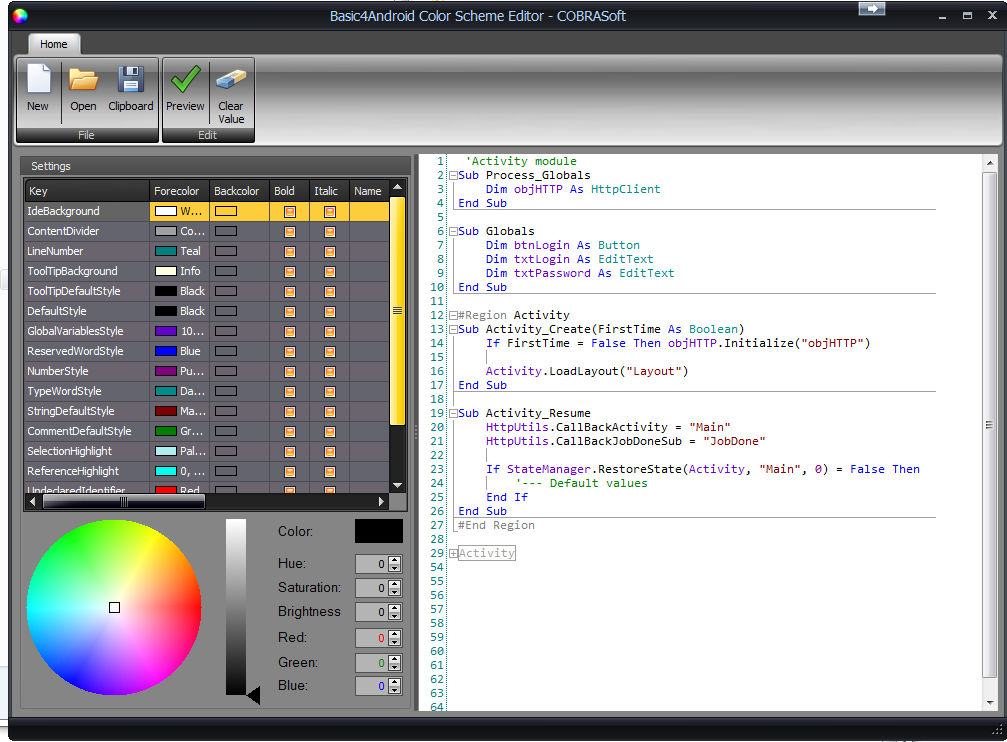Toggle Italic for StringDefaultStyle
The height and width of the screenshot is (742, 1007).
pyautogui.click(x=329, y=411)
